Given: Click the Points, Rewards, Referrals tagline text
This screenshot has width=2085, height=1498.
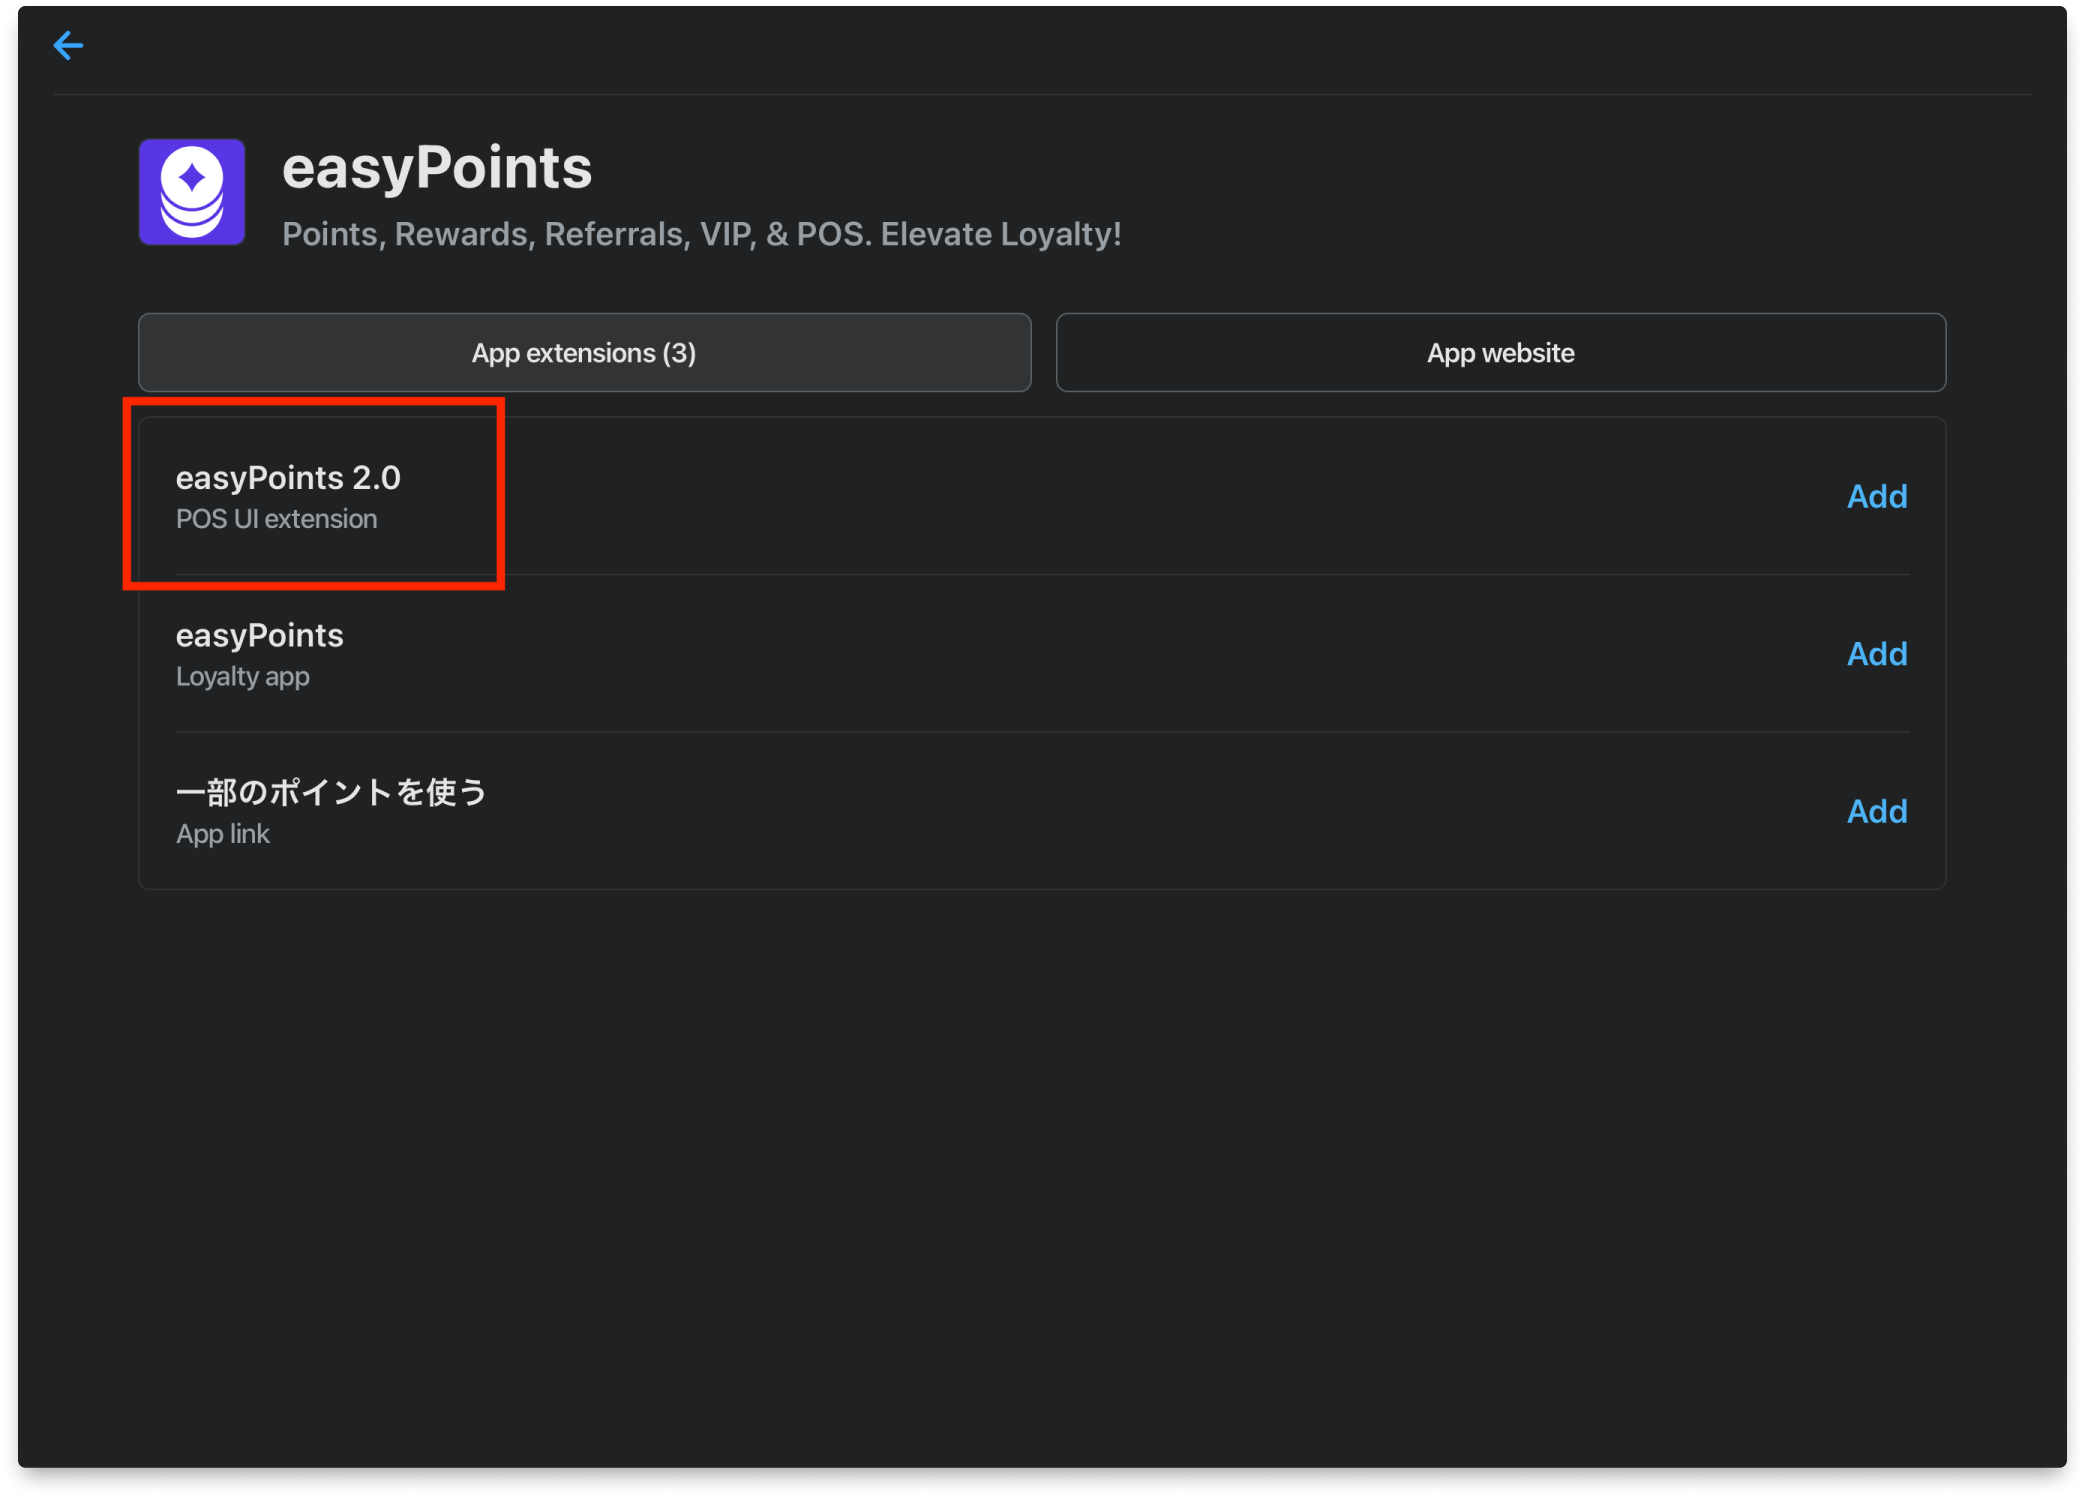Looking at the screenshot, I should click(702, 234).
